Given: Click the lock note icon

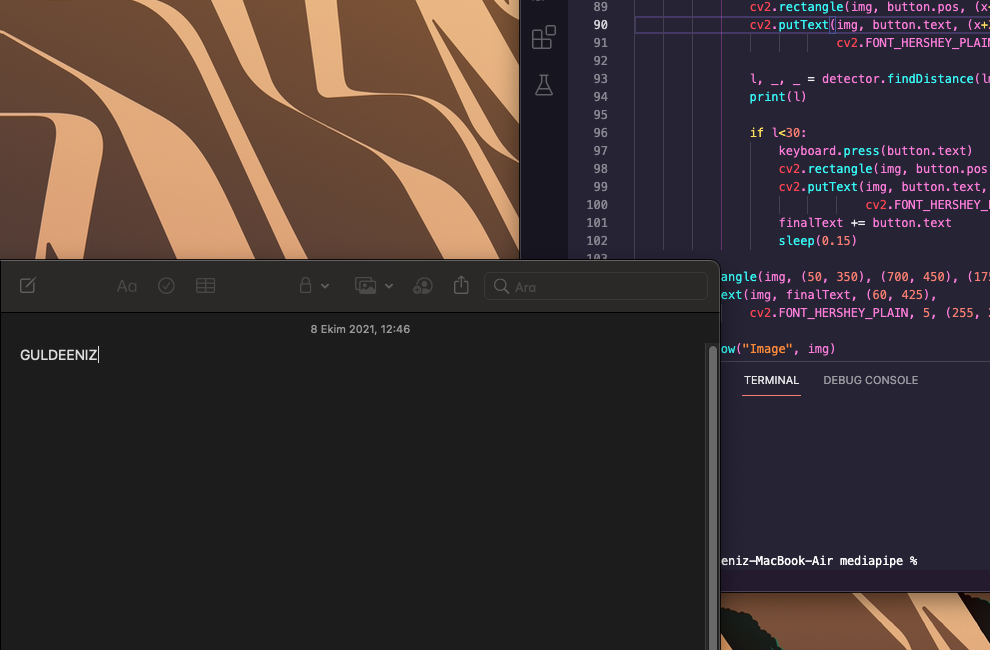Looking at the screenshot, I should click(306, 286).
